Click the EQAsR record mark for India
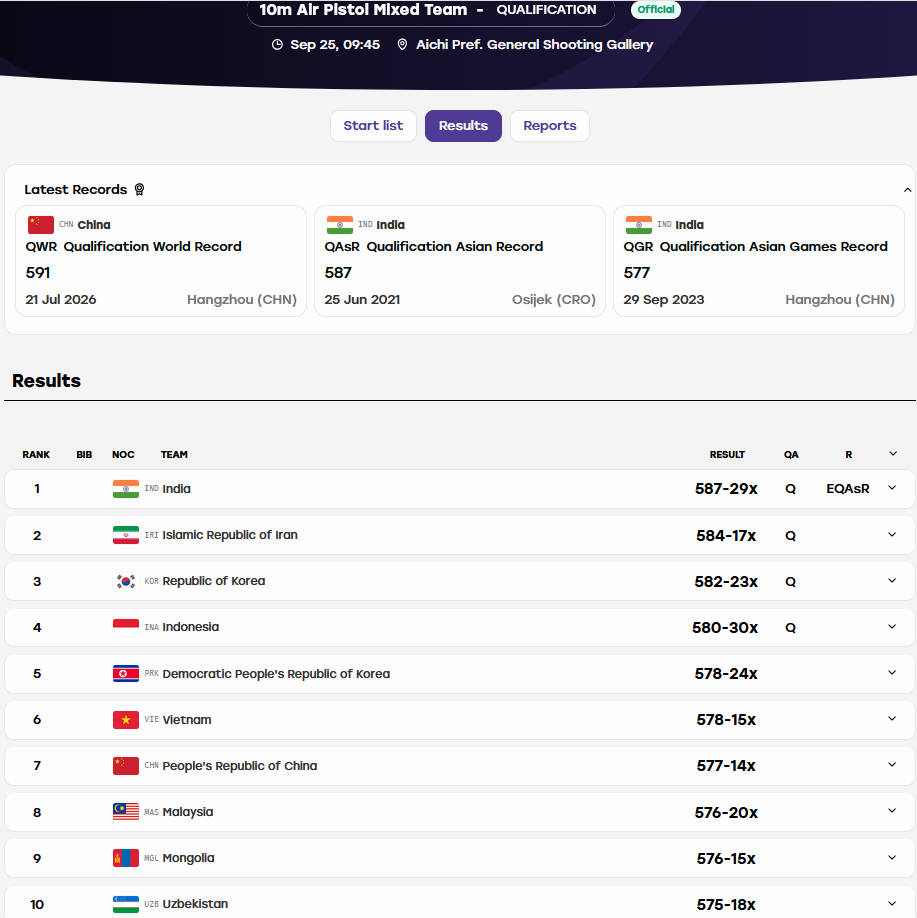This screenshot has width=917, height=918. 847,489
